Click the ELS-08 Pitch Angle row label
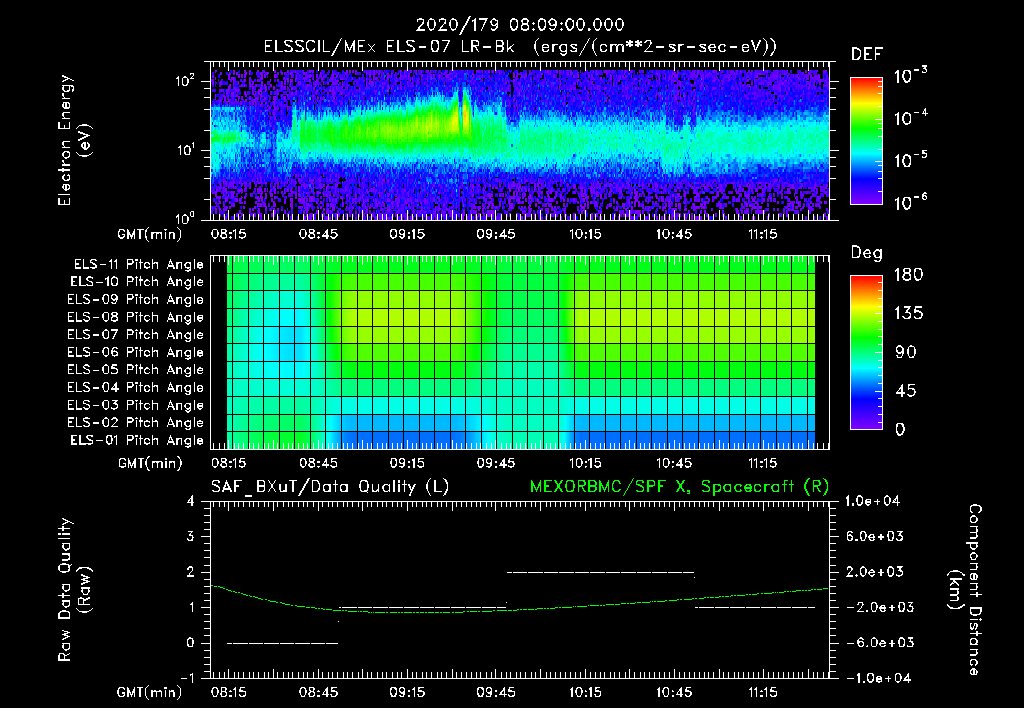 tap(136, 317)
